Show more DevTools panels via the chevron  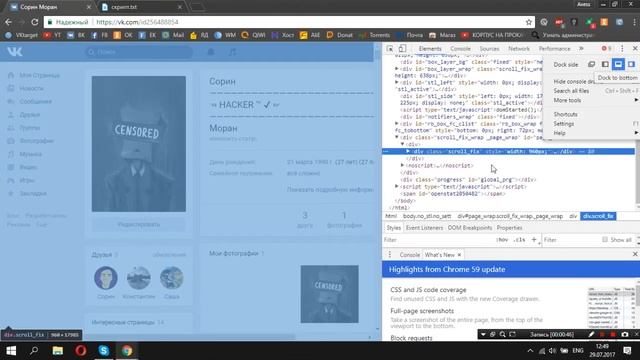click(x=581, y=49)
